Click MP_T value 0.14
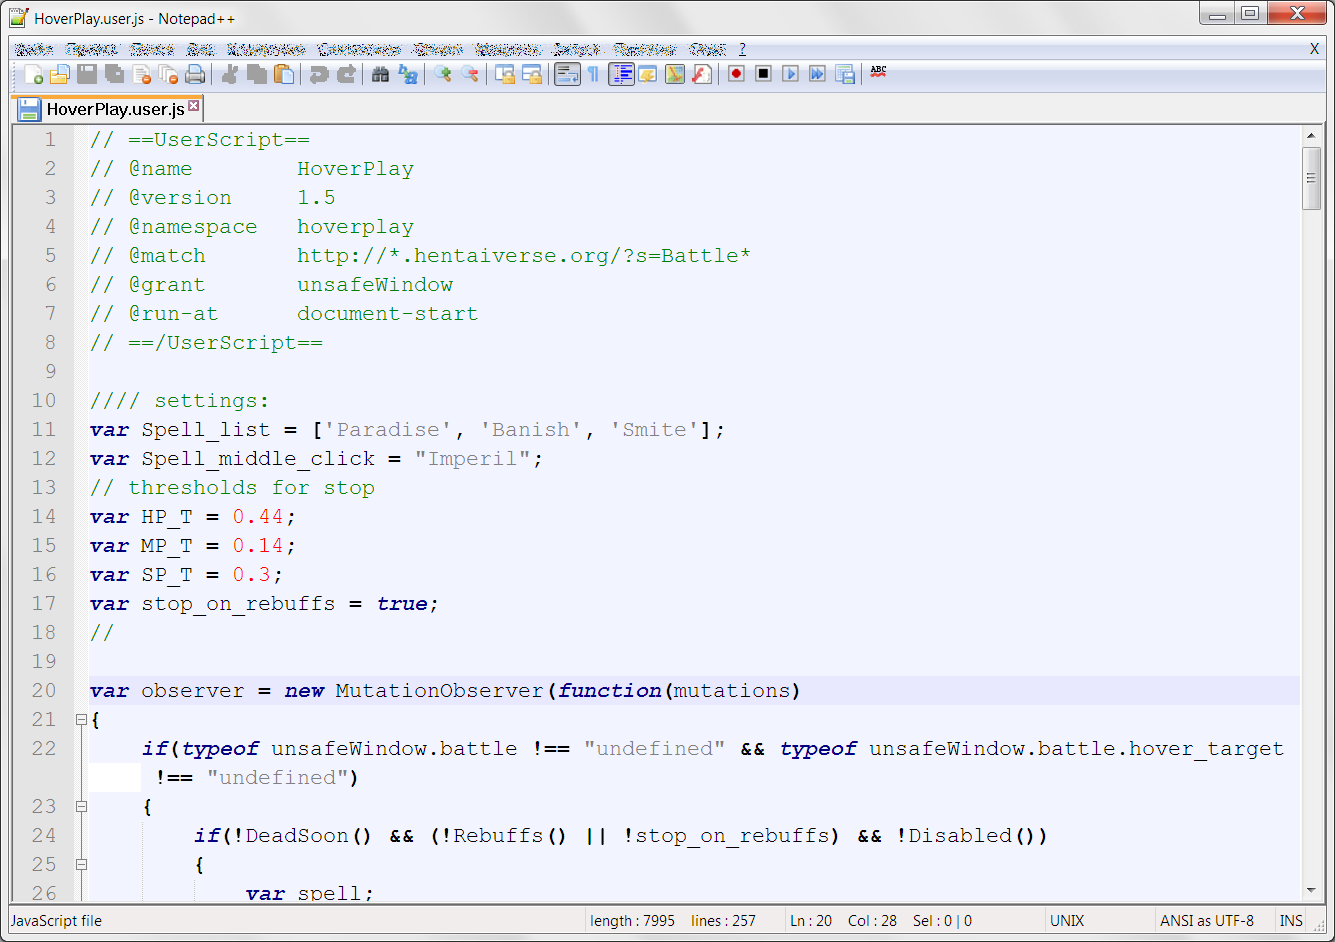 pyautogui.click(x=258, y=546)
